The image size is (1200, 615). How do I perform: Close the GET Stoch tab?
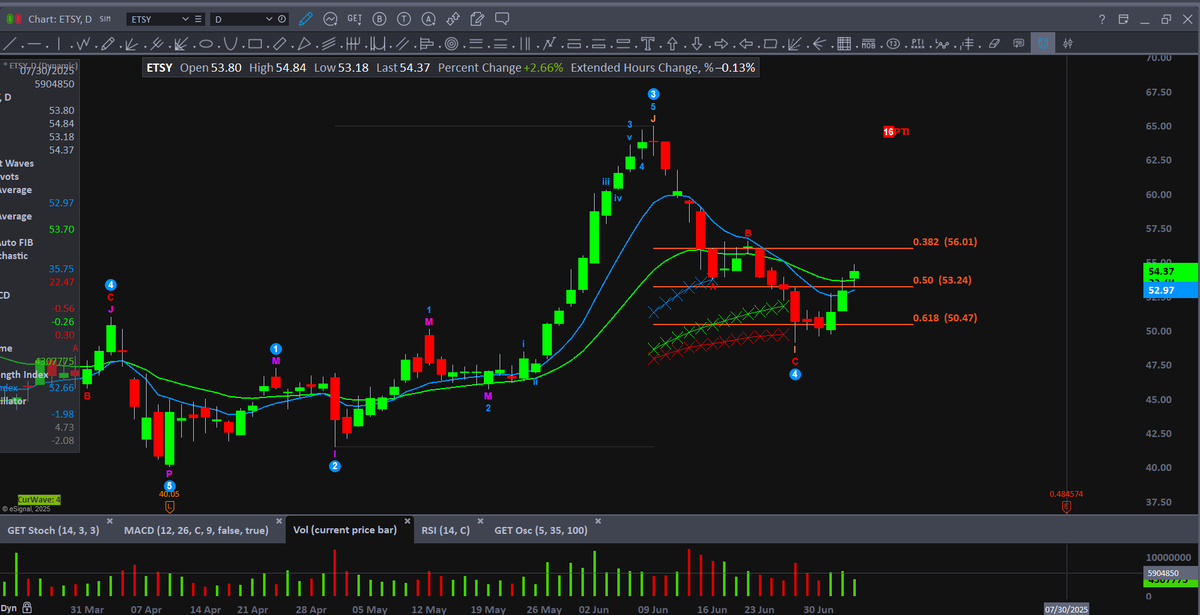(110, 523)
